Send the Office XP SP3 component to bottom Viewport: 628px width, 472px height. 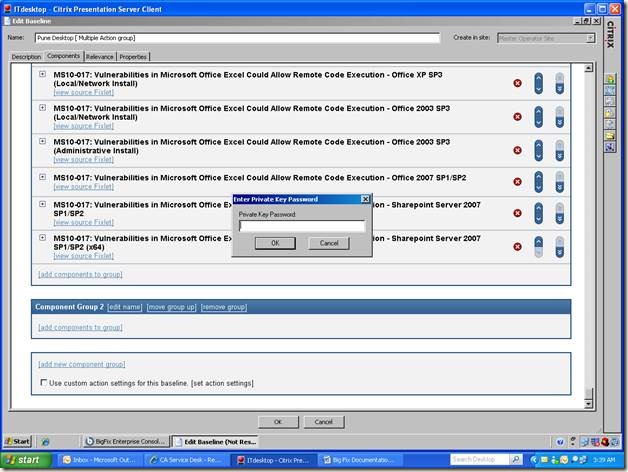coord(560,89)
